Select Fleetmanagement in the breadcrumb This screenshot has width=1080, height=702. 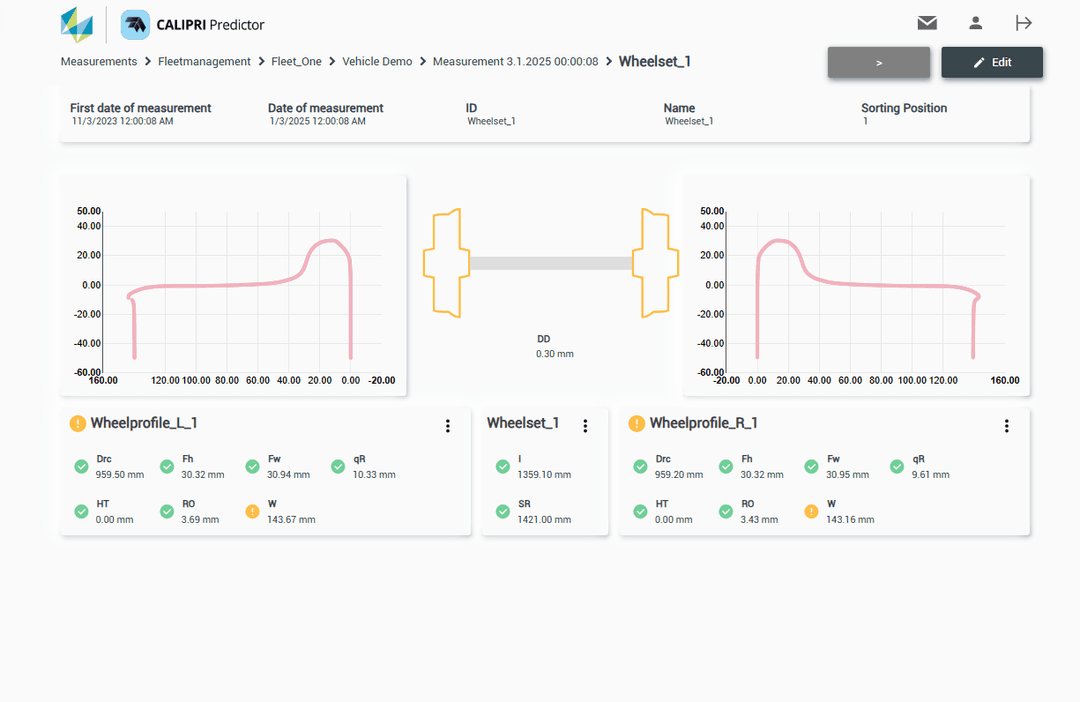204,61
